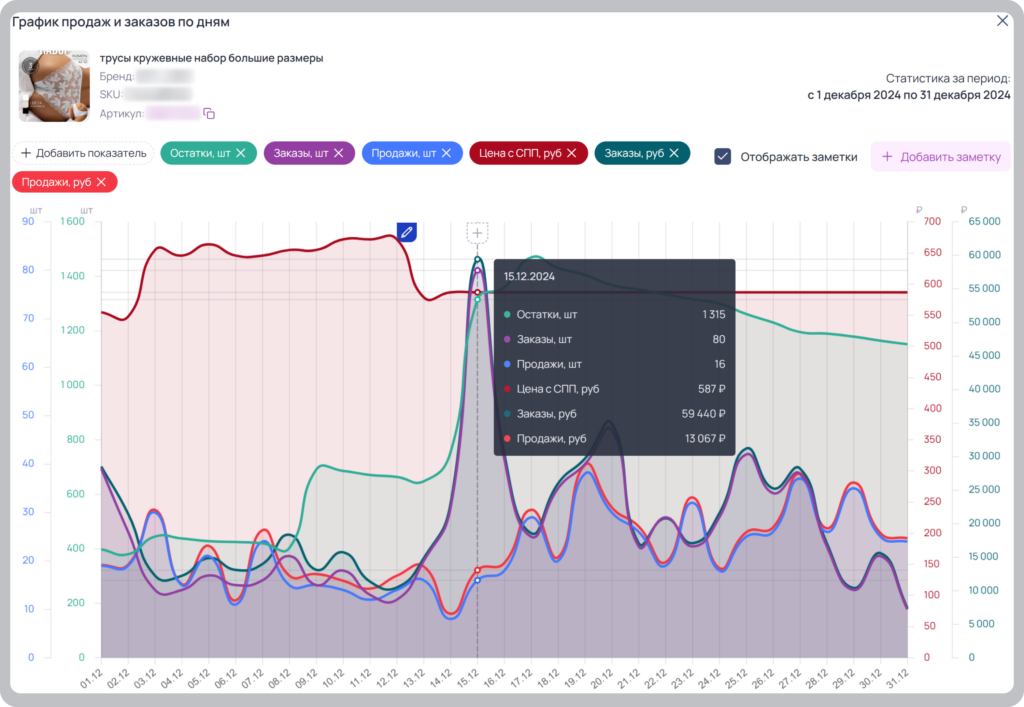Click the 31.12 date on the axis
1024x707 pixels.
click(897, 678)
